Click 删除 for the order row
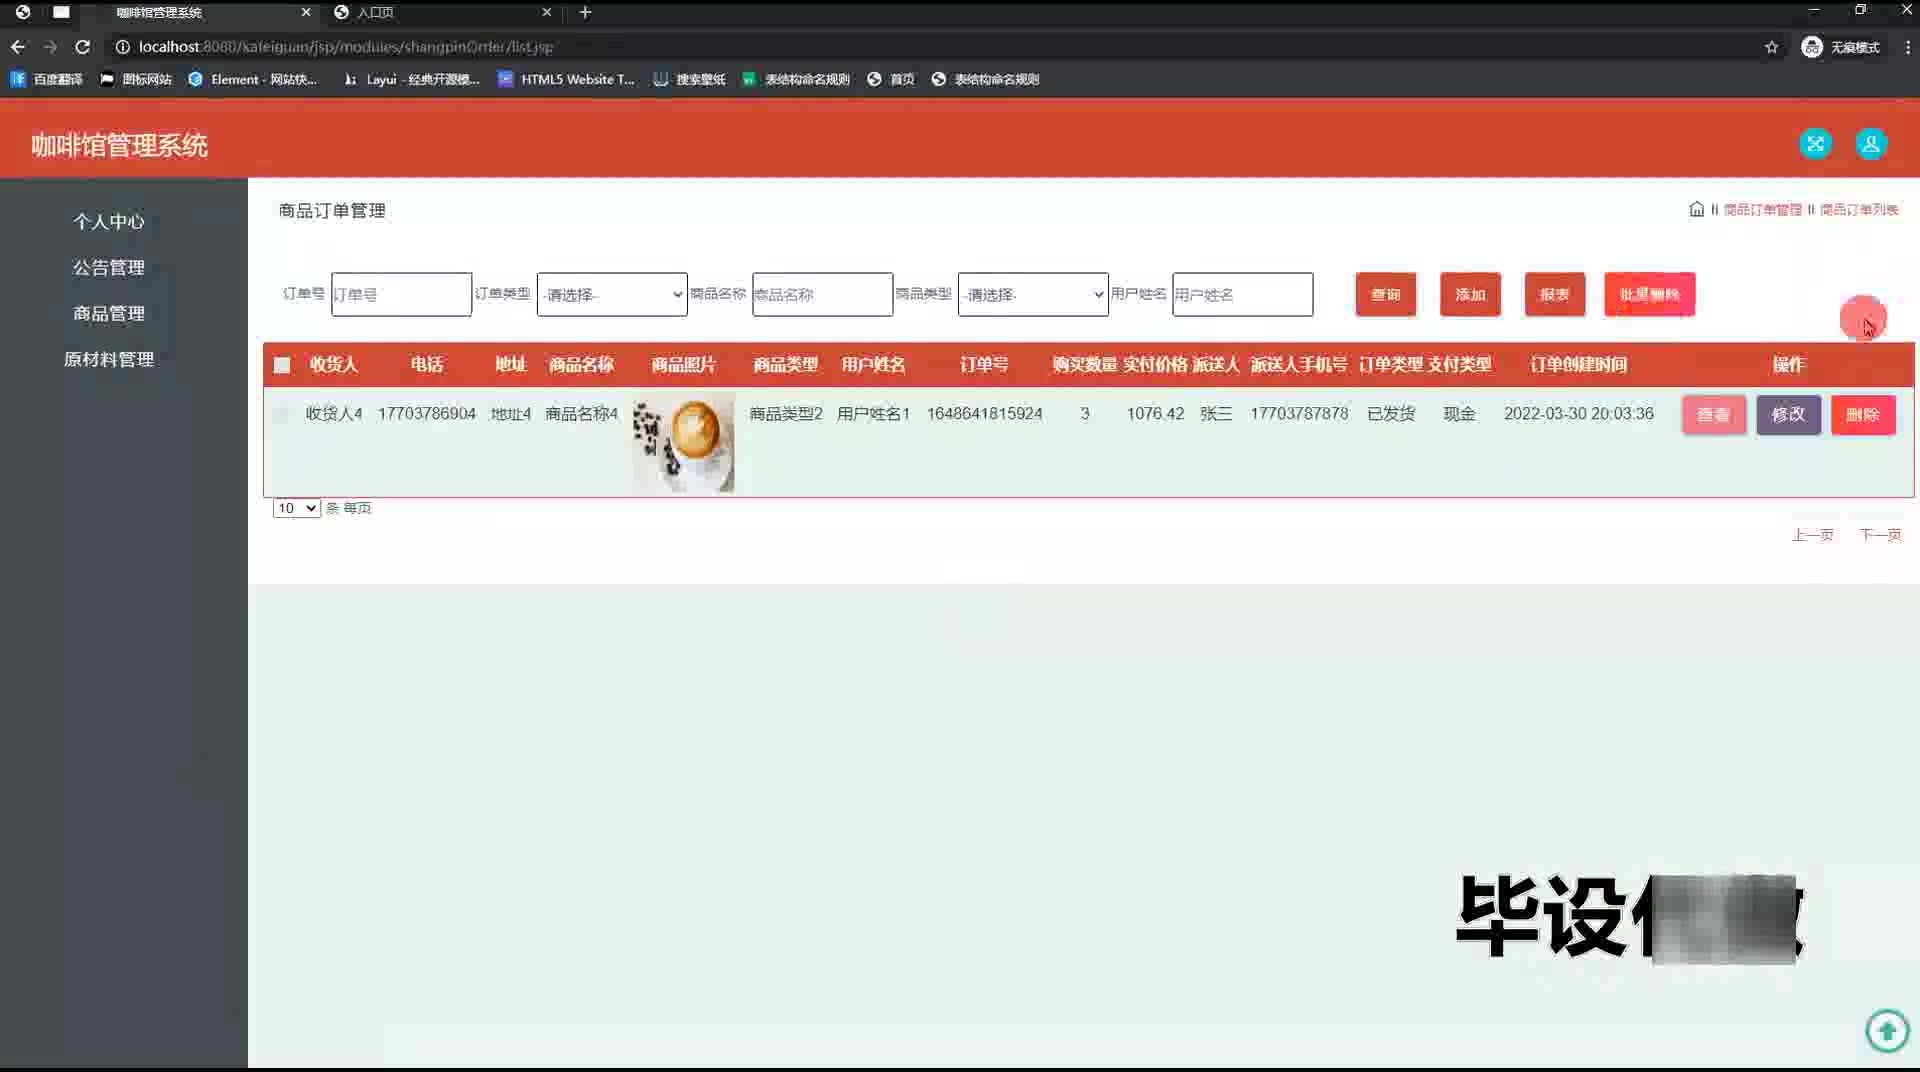Image resolution: width=1920 pixels, height=1072 pixels. 1863,414
